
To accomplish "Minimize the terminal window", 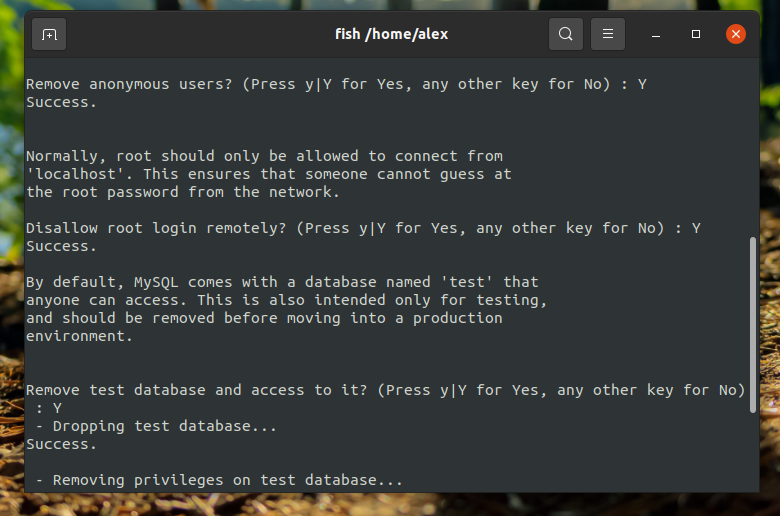I will 656,34.
